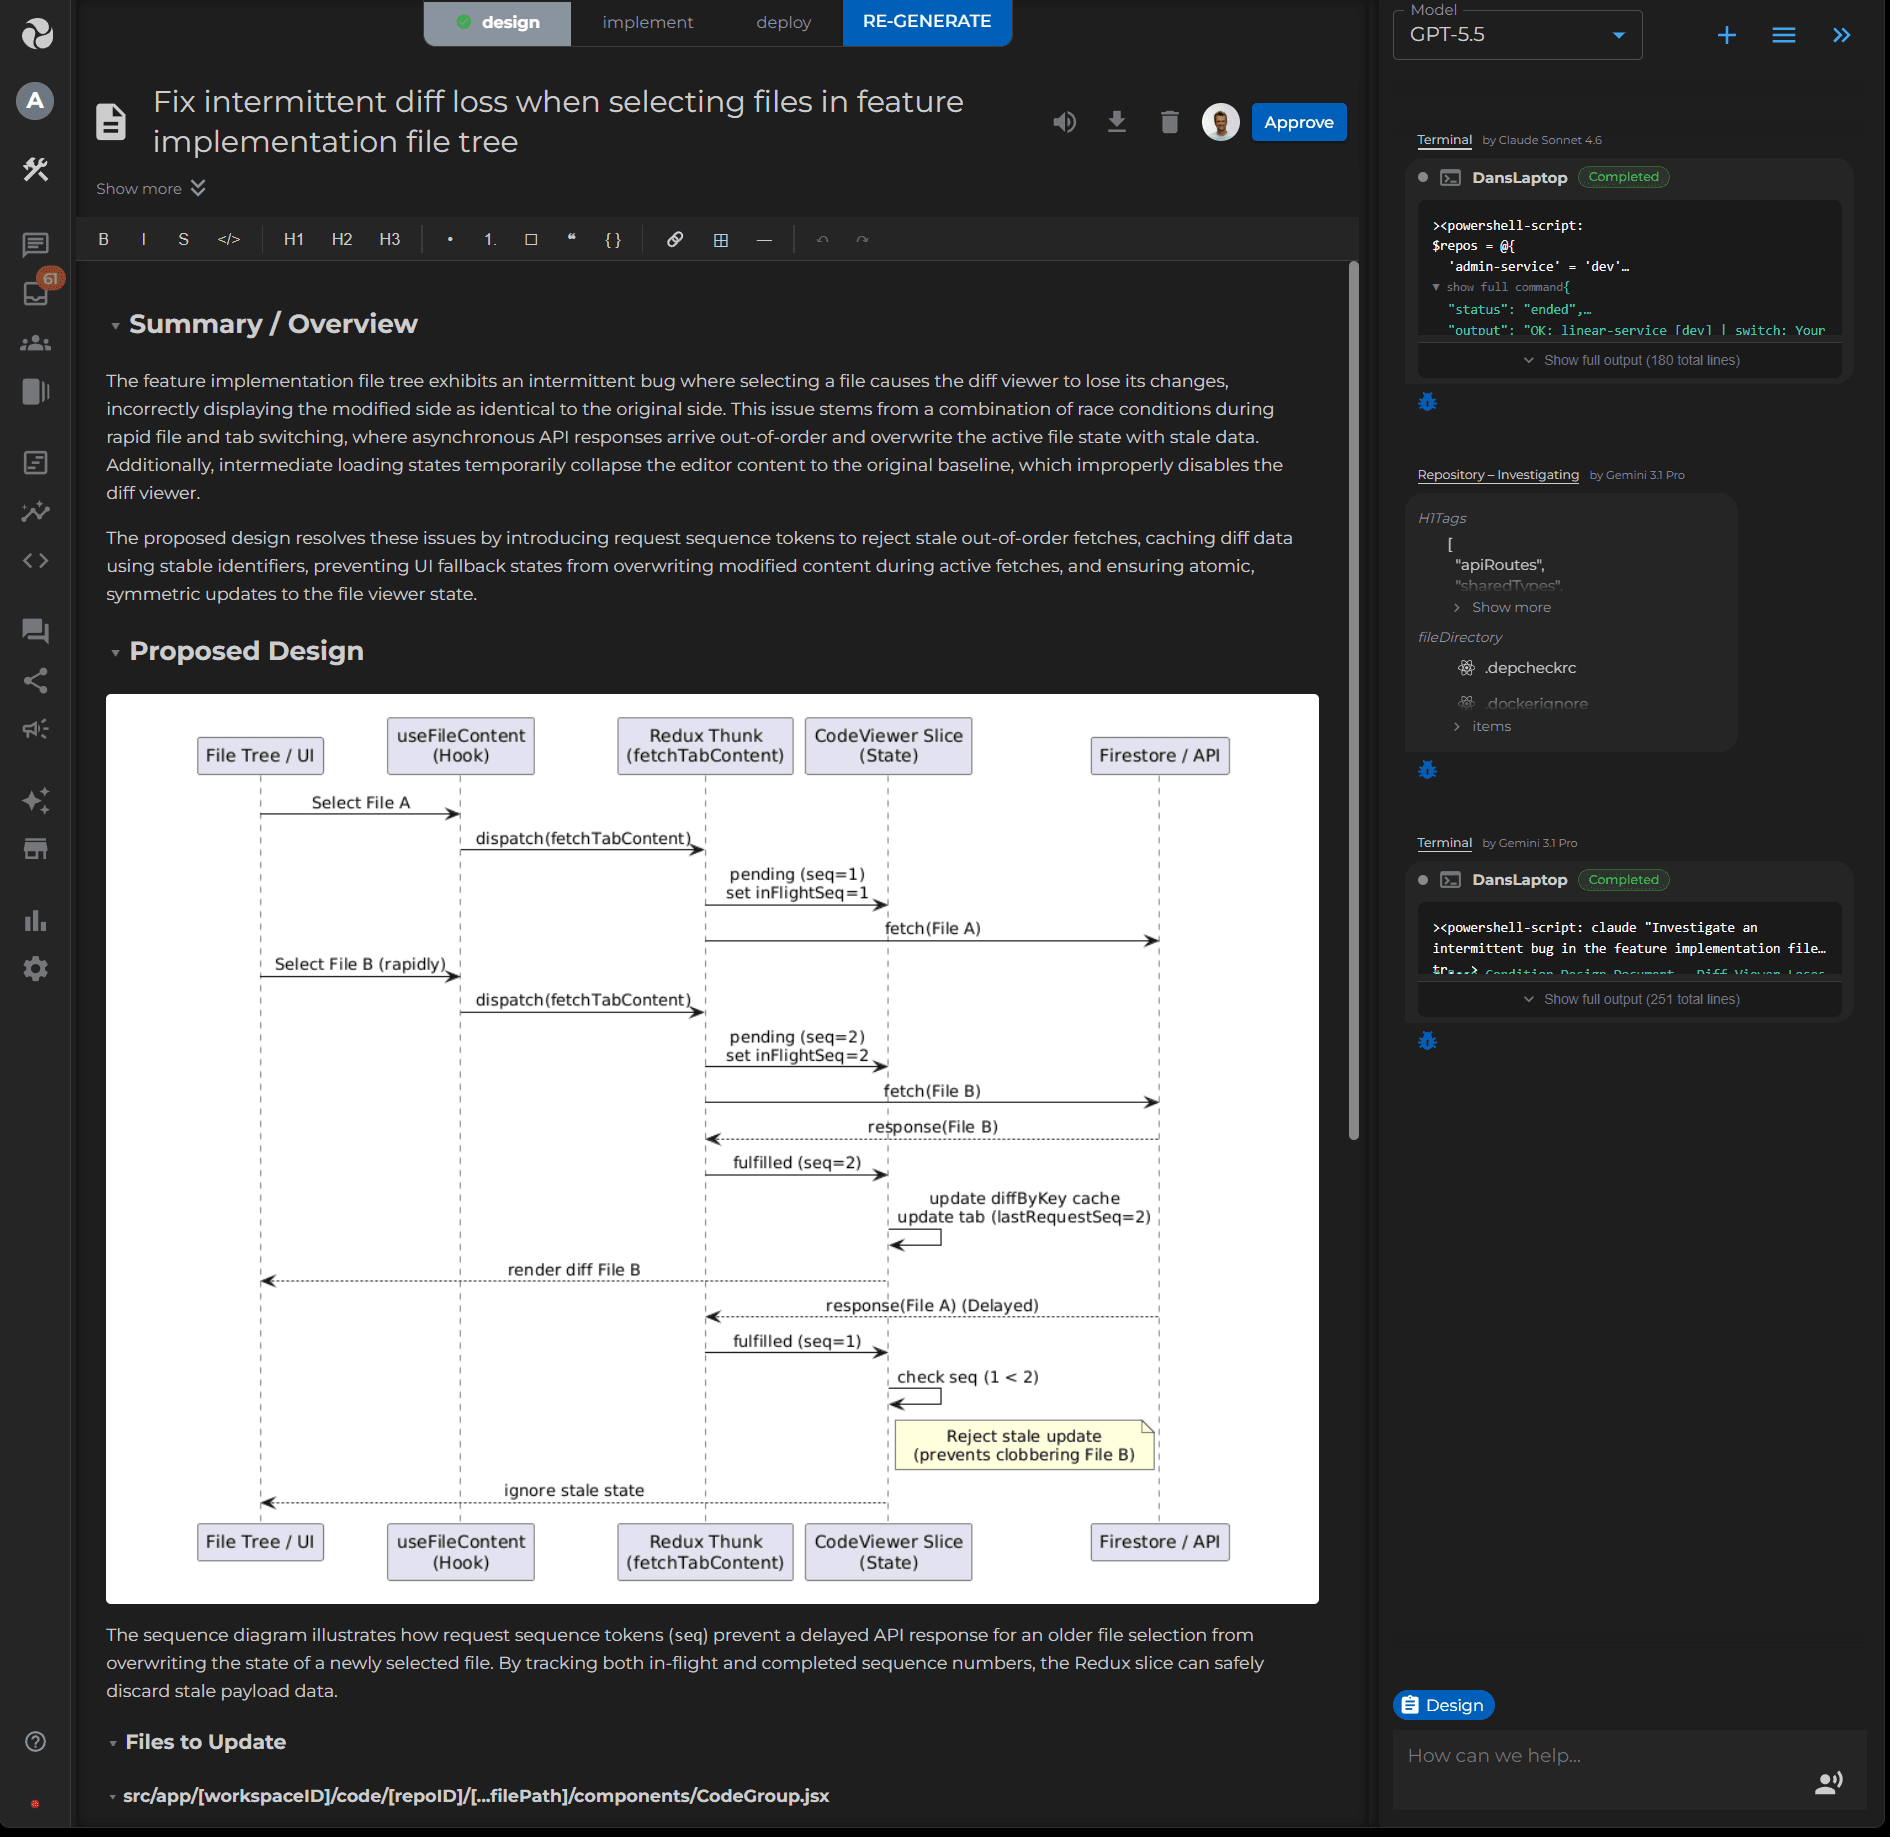Click the download document icon
Screen dimensions: 1890x1837
1117,122
